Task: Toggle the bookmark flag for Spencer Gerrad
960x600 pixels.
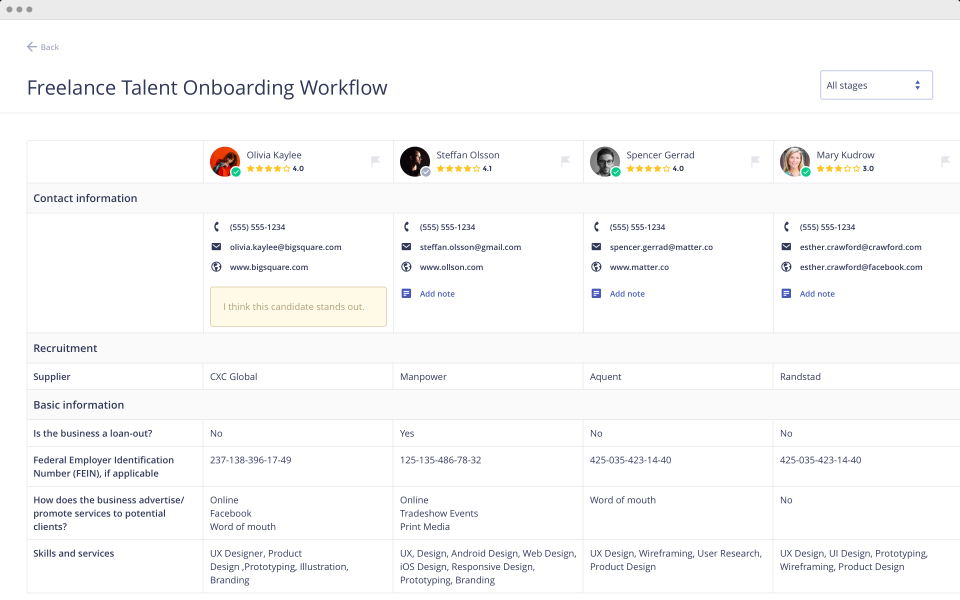Action: point(755,161)
